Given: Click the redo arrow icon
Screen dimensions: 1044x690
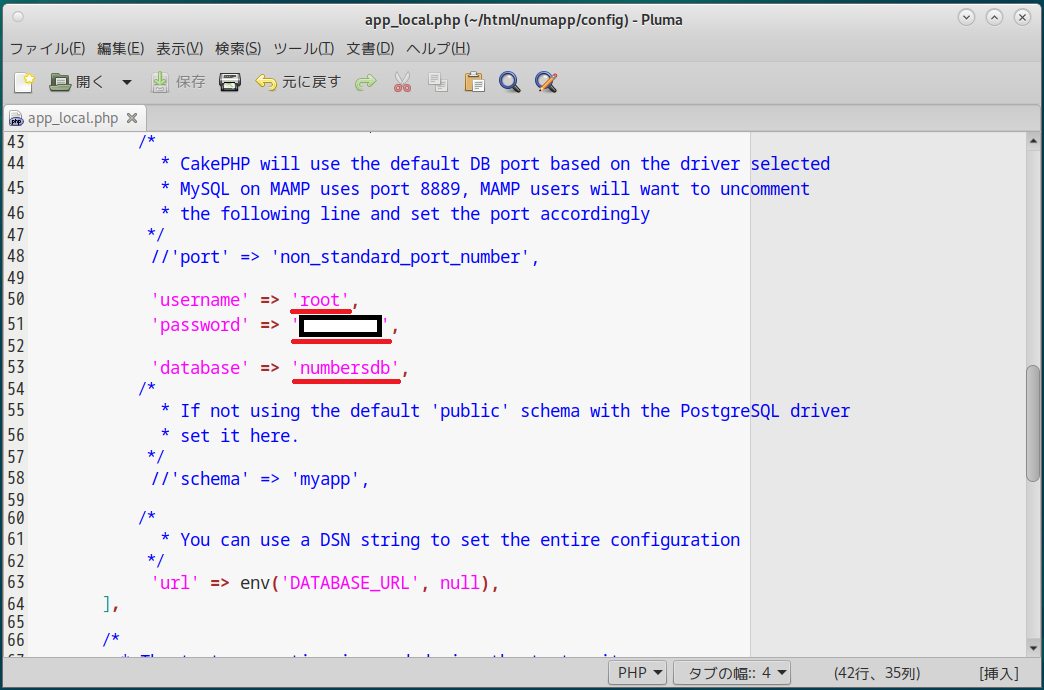Looking at the screenshot, I should [366, 82].
